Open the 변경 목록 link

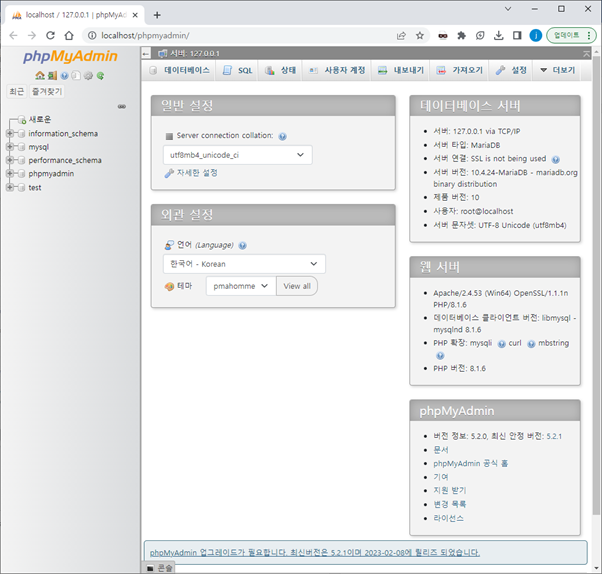[x=450, y=505]
